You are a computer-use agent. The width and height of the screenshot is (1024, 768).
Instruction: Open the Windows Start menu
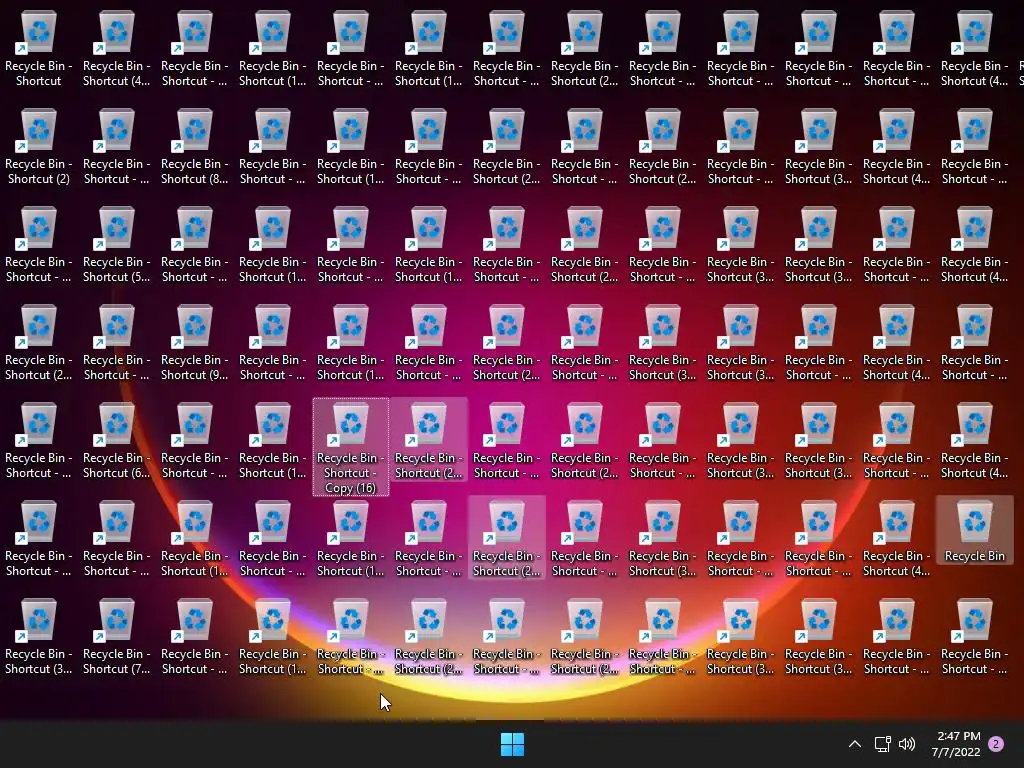(x=512, y=744)
